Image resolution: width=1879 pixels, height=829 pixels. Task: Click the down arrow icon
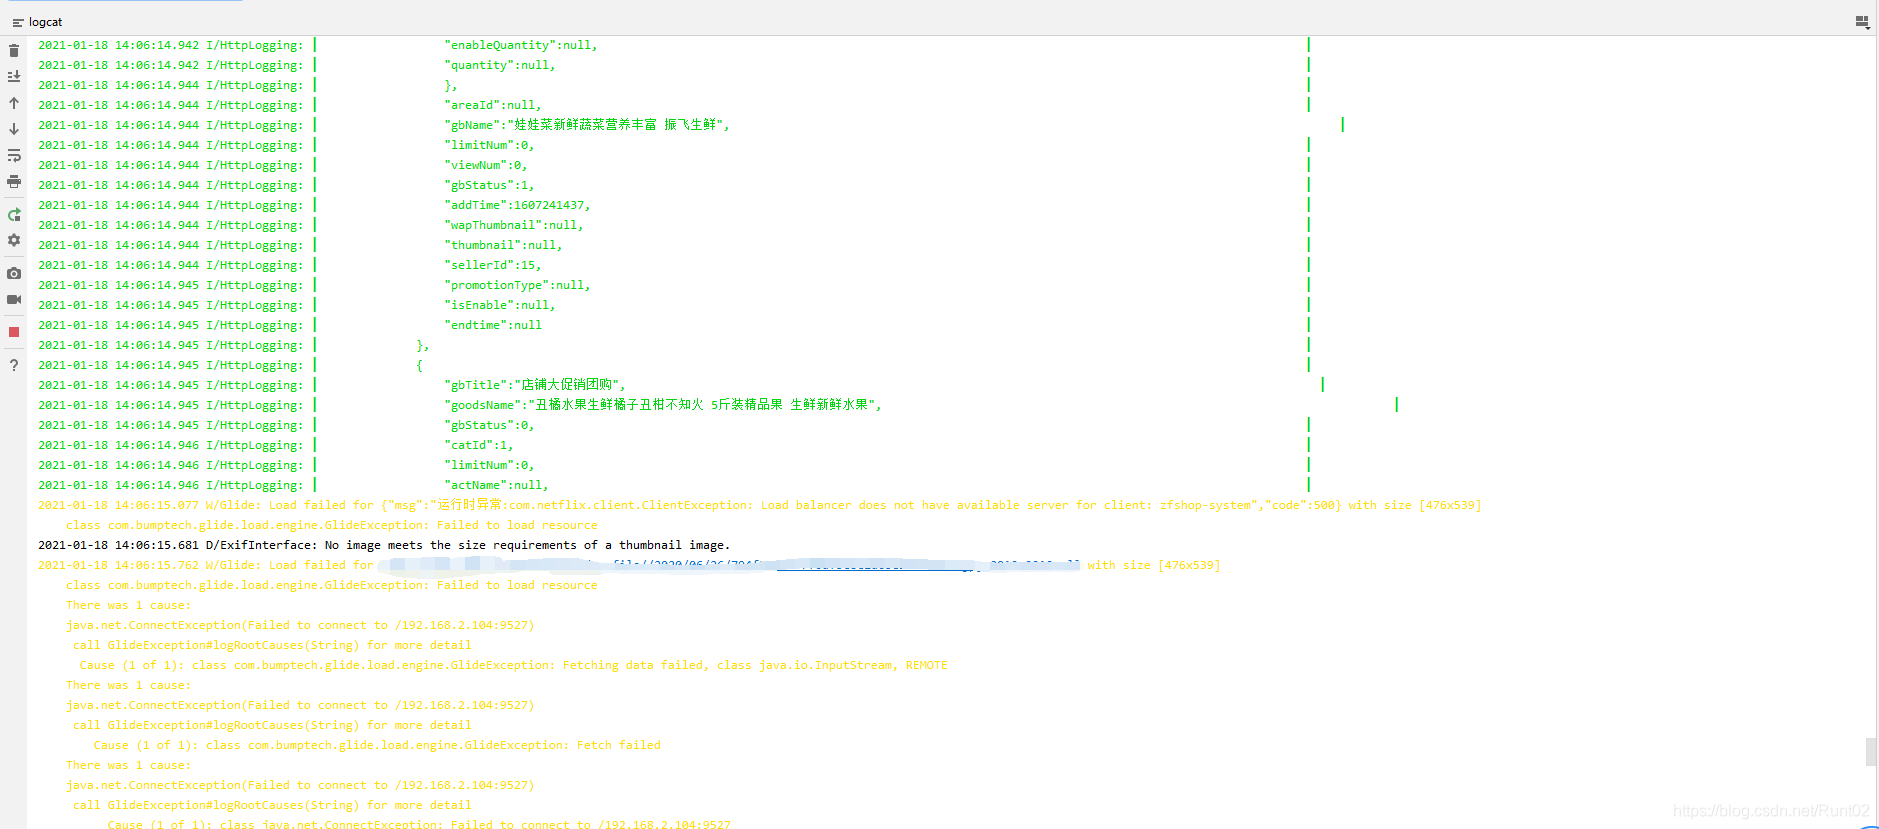tap(14, 129)
